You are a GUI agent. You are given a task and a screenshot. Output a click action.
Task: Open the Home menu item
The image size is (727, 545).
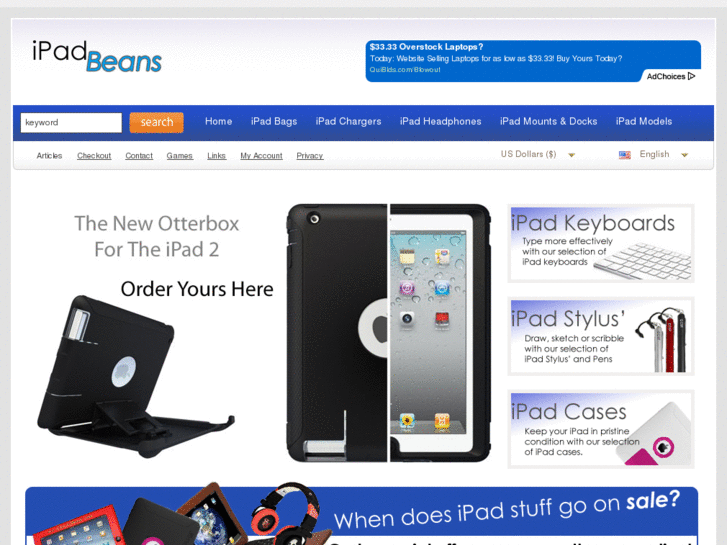(218, 122)
